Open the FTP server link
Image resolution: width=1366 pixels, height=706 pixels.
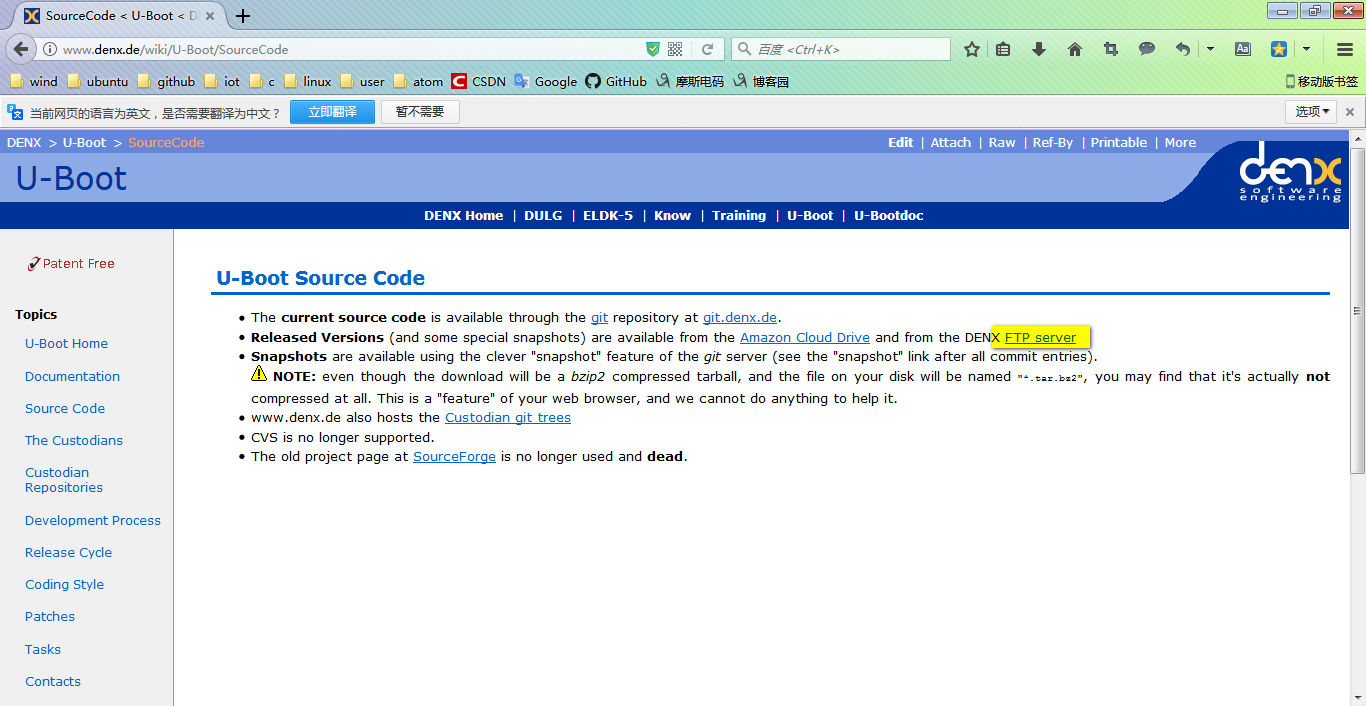coord(1040,337)
